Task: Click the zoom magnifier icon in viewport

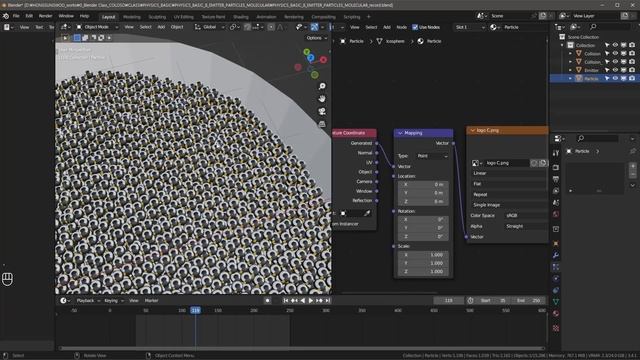Action: click(322, 86)
